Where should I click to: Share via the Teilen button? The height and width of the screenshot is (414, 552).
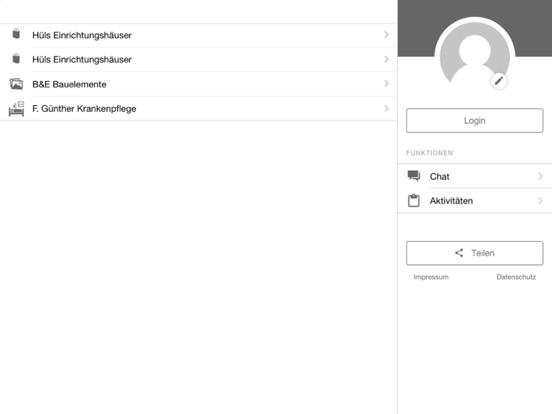(x=475, y=253)
